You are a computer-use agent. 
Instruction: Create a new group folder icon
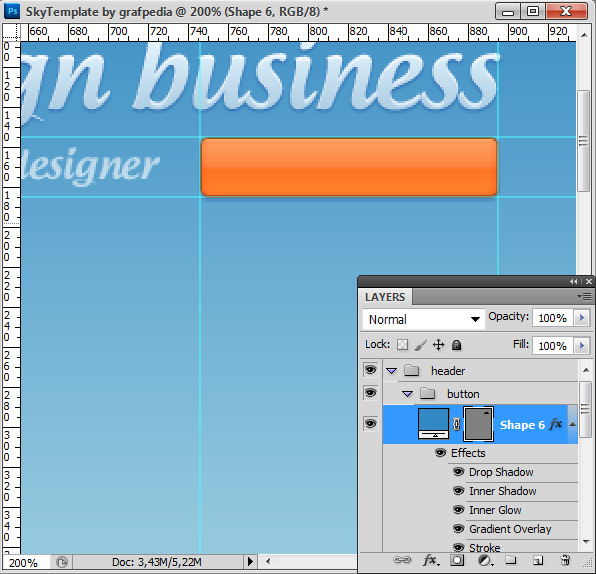[x=511, y=560]
